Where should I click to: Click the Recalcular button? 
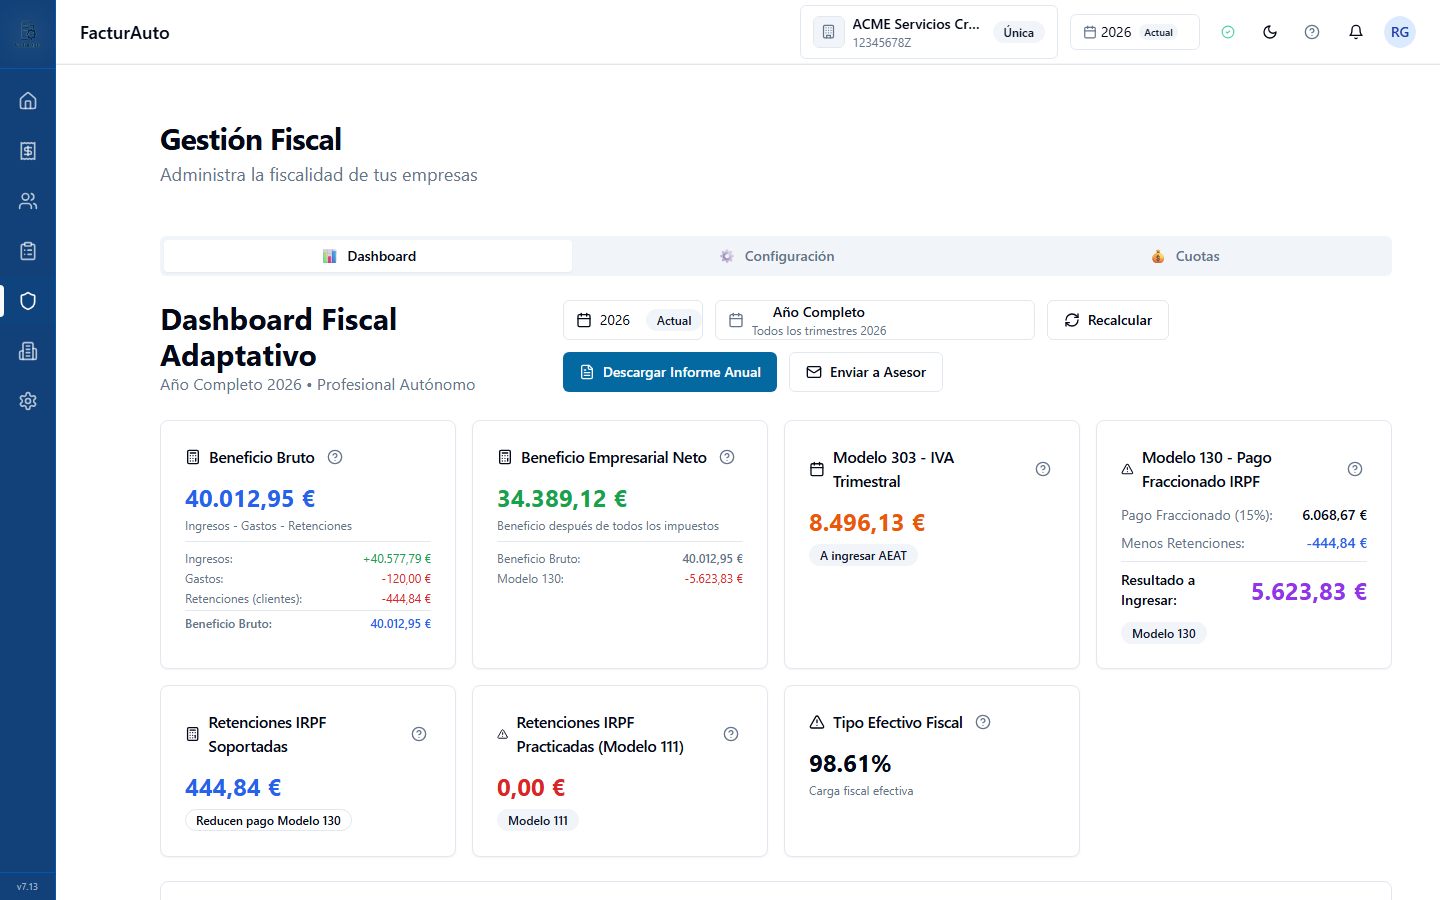coord(1108,320)
